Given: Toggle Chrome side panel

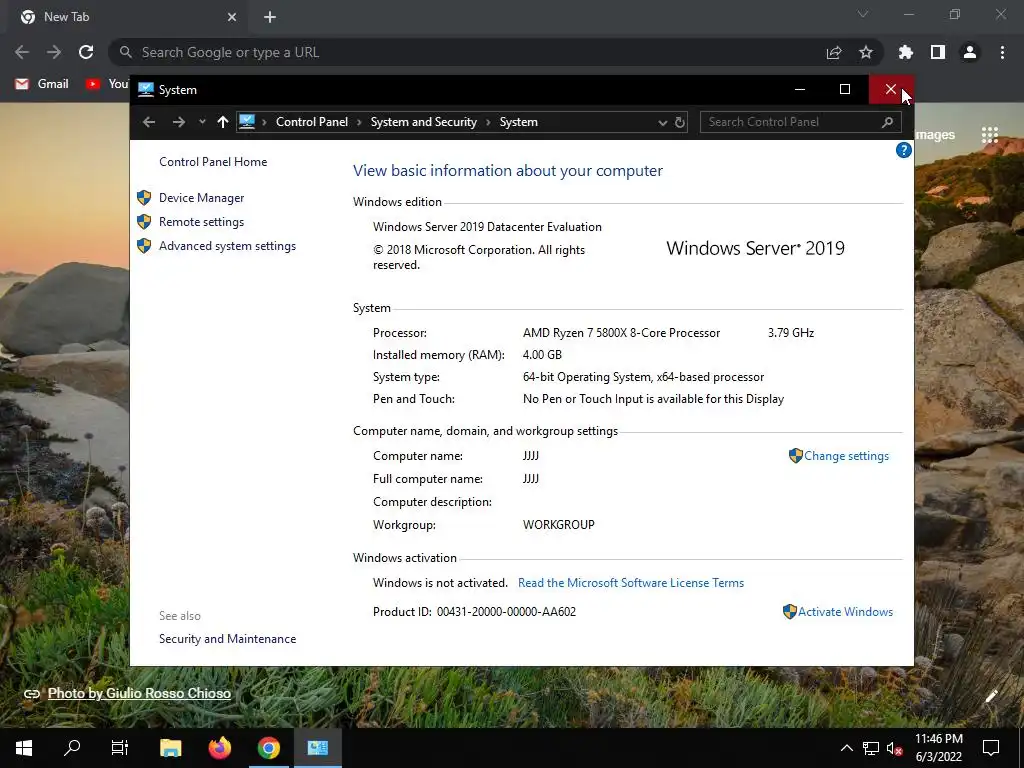Looking at the screenshot, I should tap(938, 52).
